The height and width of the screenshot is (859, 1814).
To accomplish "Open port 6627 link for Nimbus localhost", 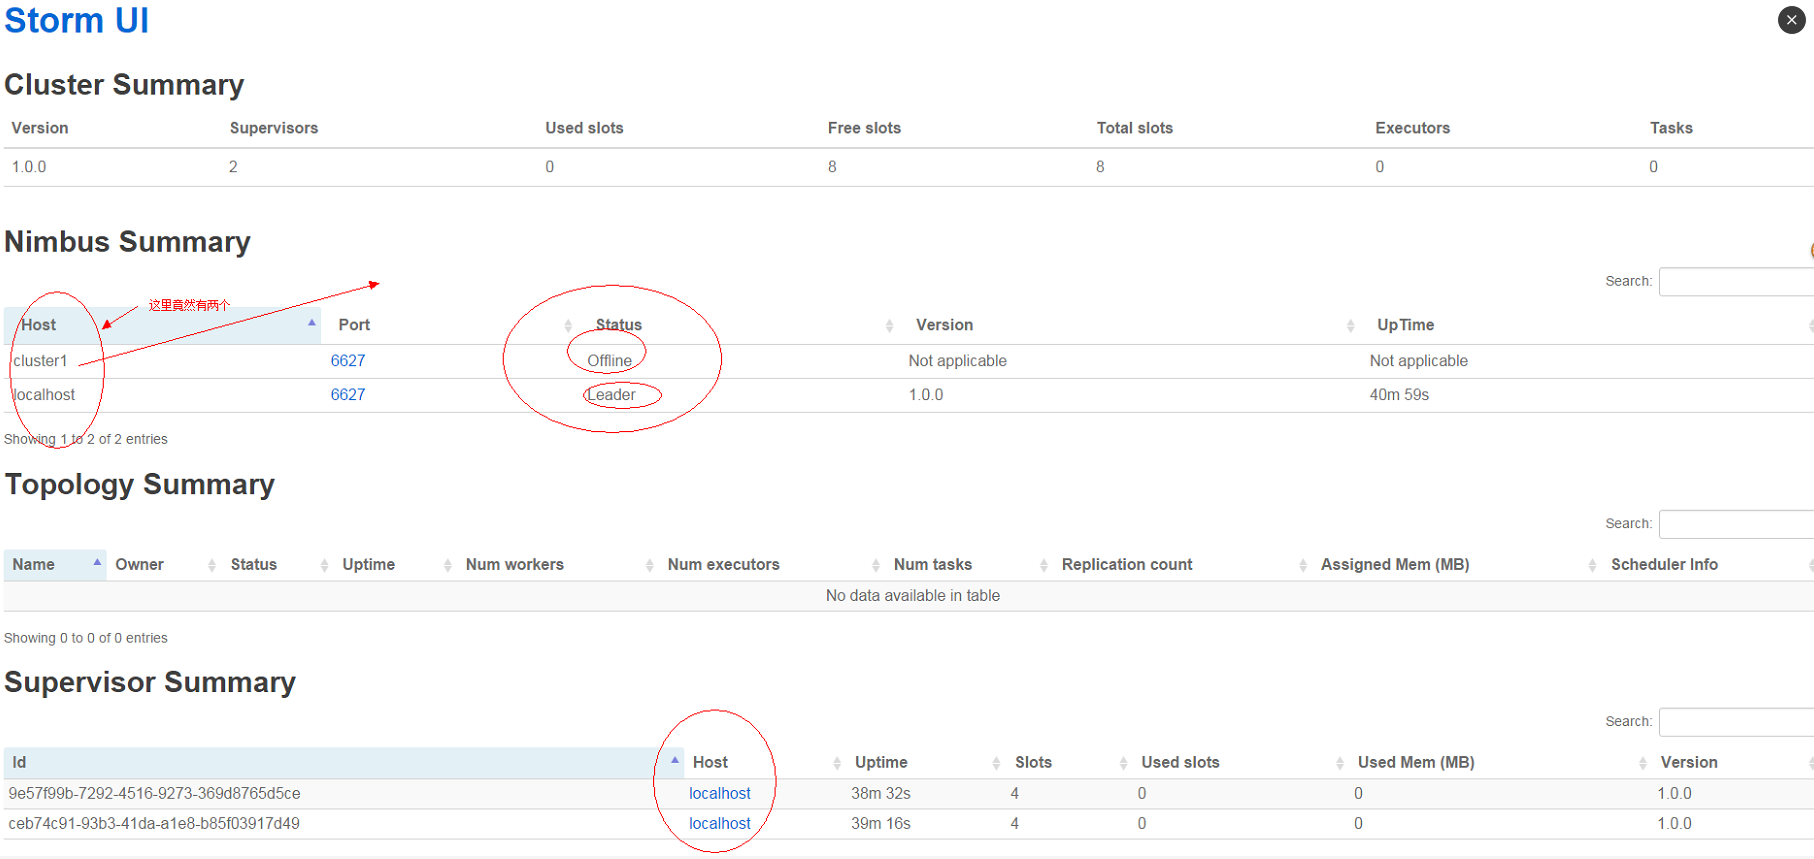I will click(x=348, y=395).
